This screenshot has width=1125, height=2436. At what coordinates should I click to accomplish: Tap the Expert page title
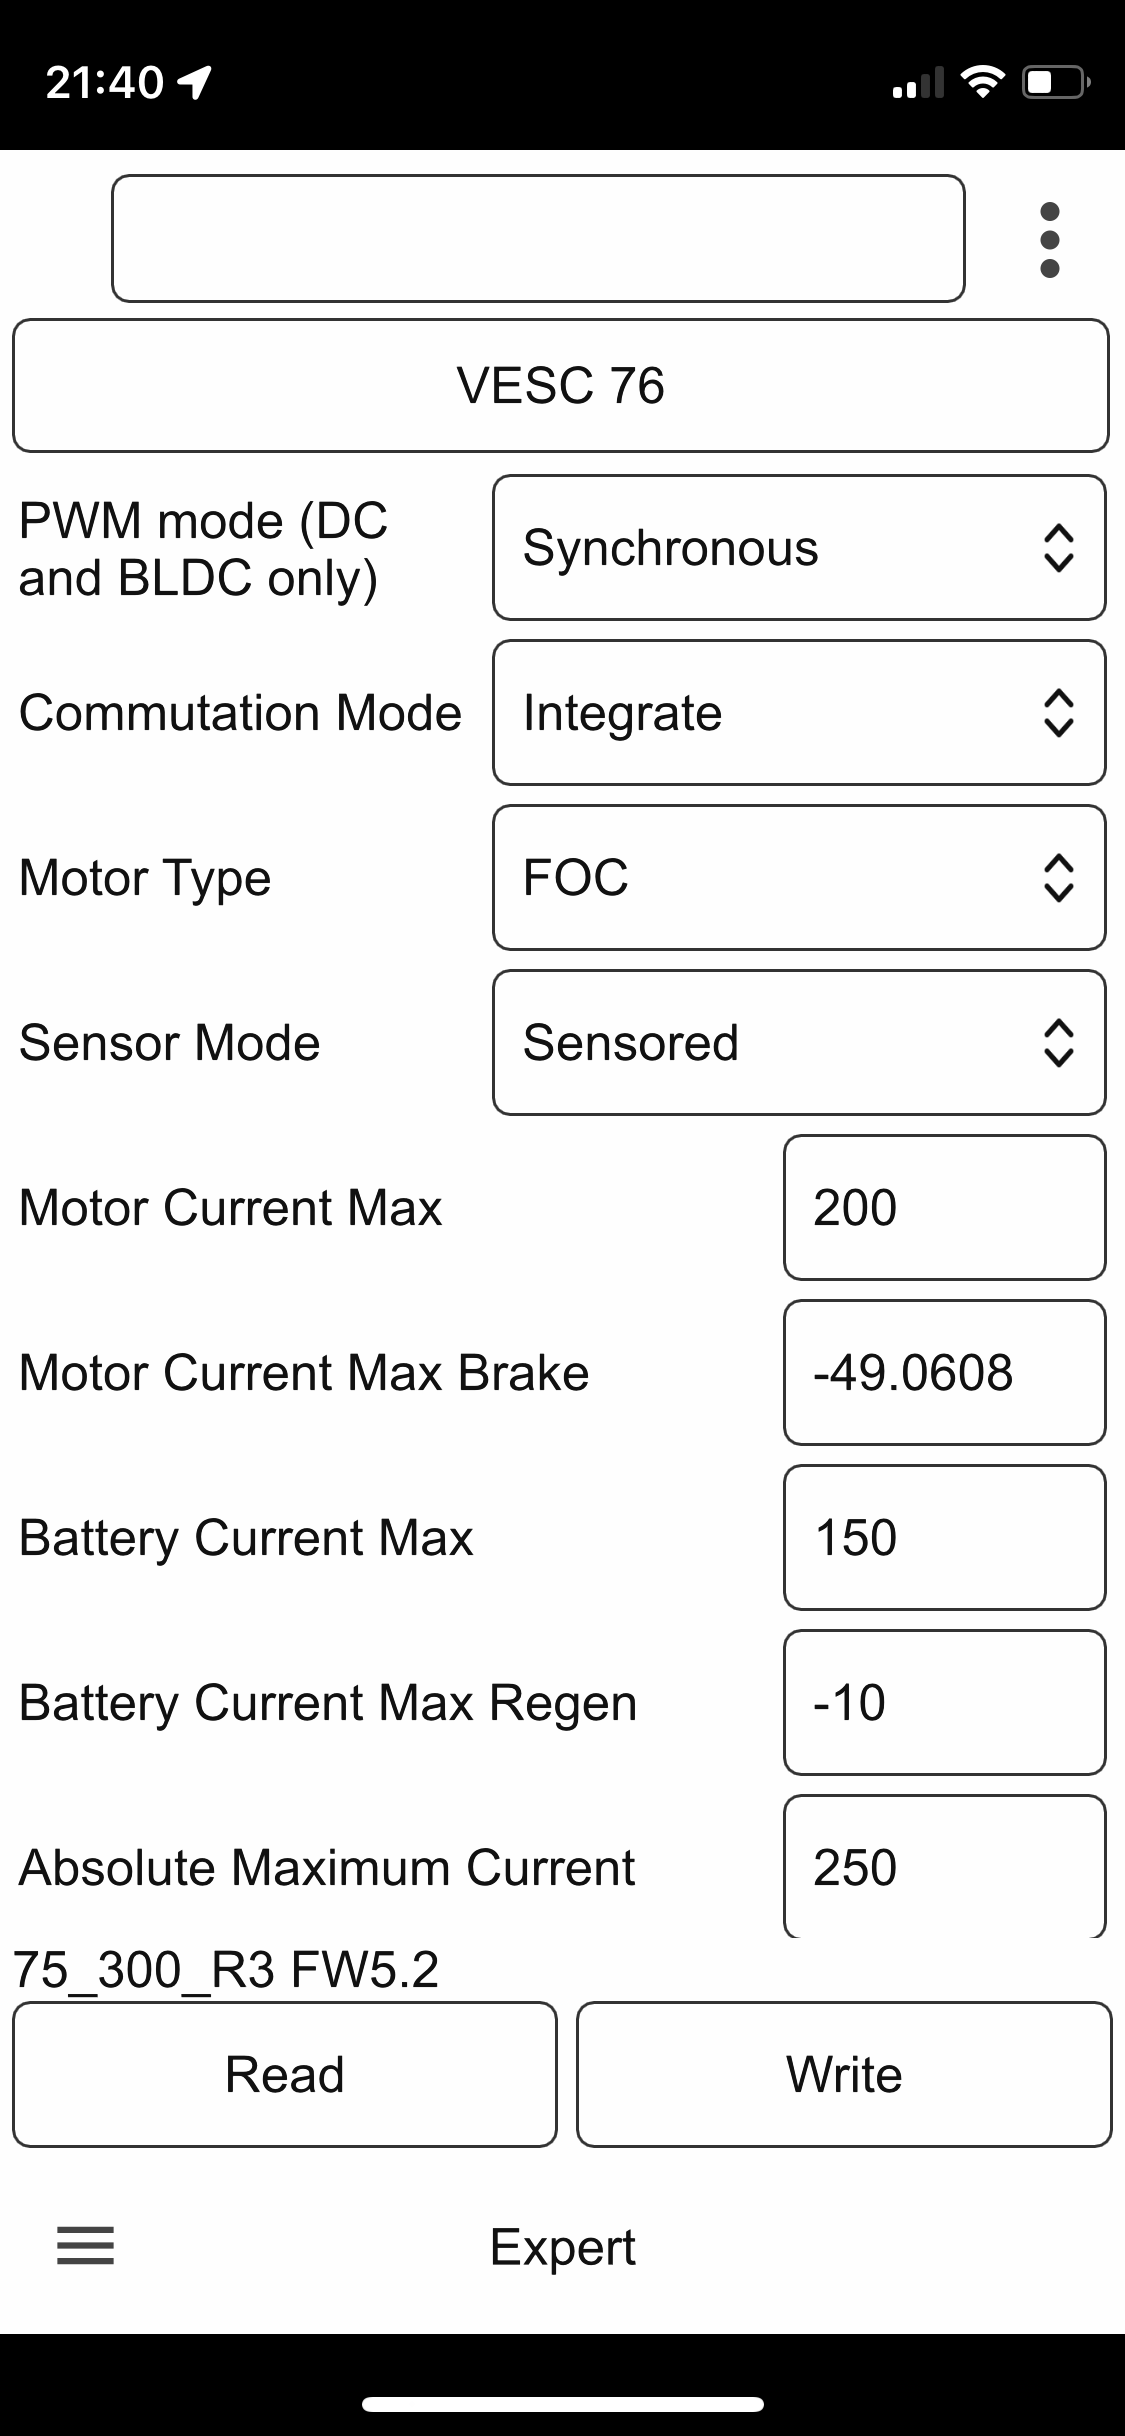click(x=562, y=2246)
